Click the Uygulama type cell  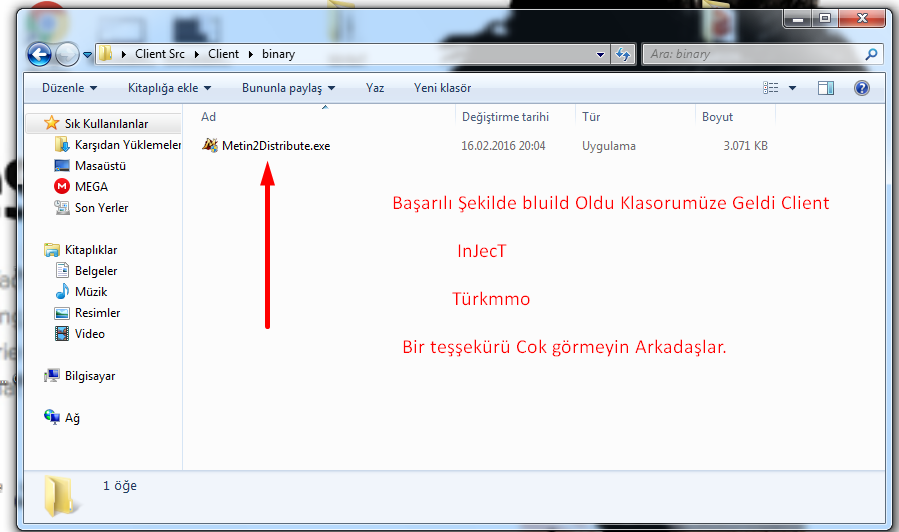609,146
